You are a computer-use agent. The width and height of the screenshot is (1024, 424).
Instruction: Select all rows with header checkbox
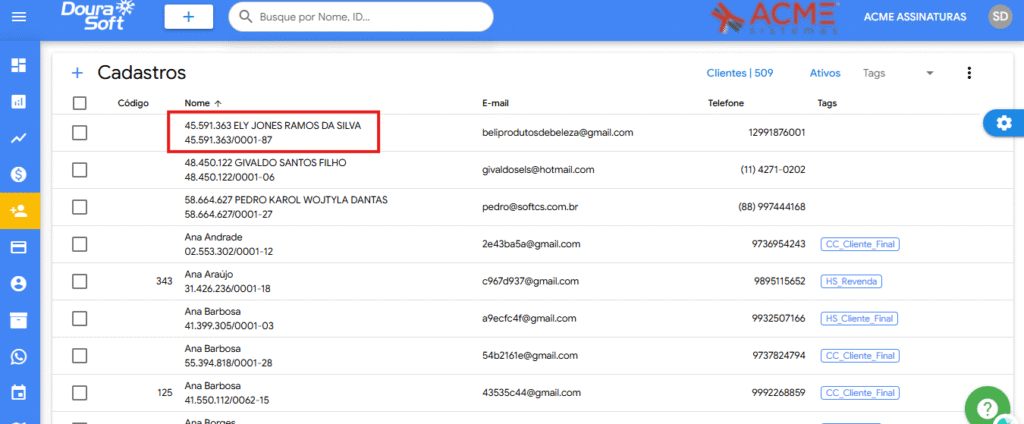click(x=80, y=103)
